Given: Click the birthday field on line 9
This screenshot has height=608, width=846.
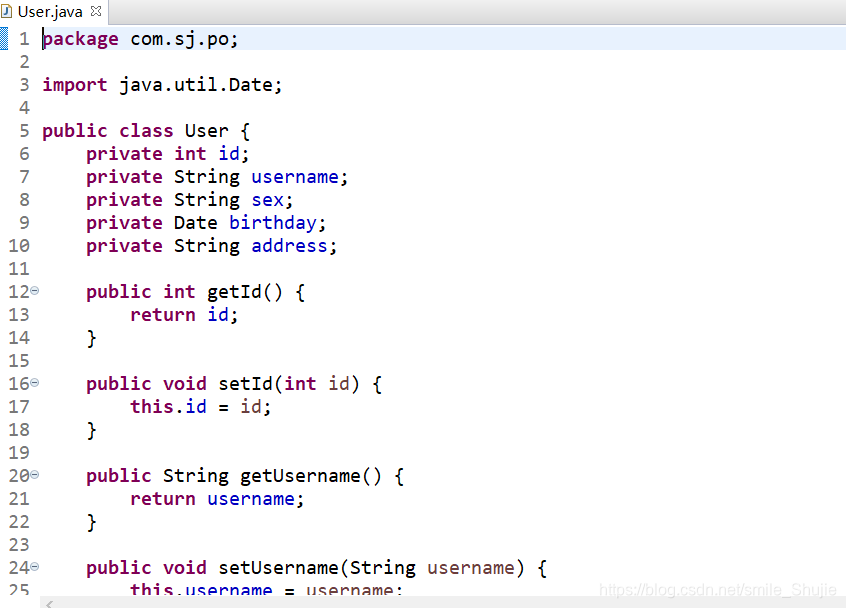Looking at the screenshot, I should pos(273,223).
